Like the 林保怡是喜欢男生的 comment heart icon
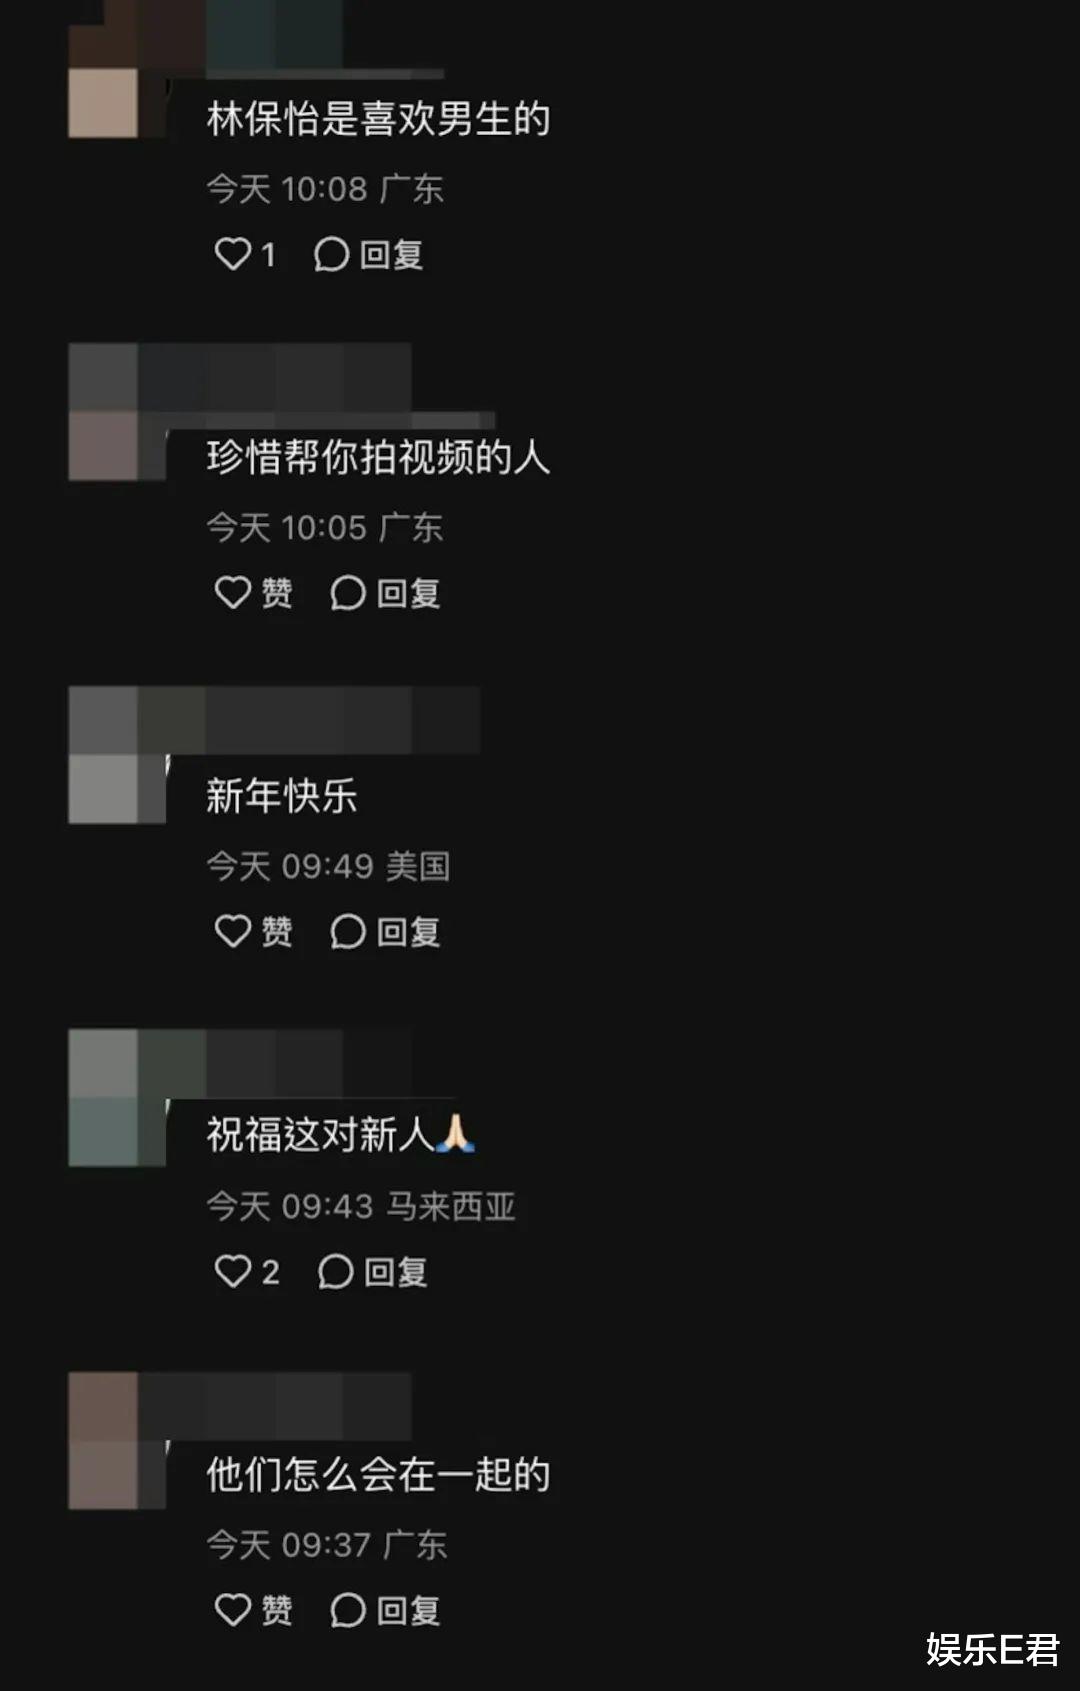The image size is (1080, 1691). pos(233,254)
